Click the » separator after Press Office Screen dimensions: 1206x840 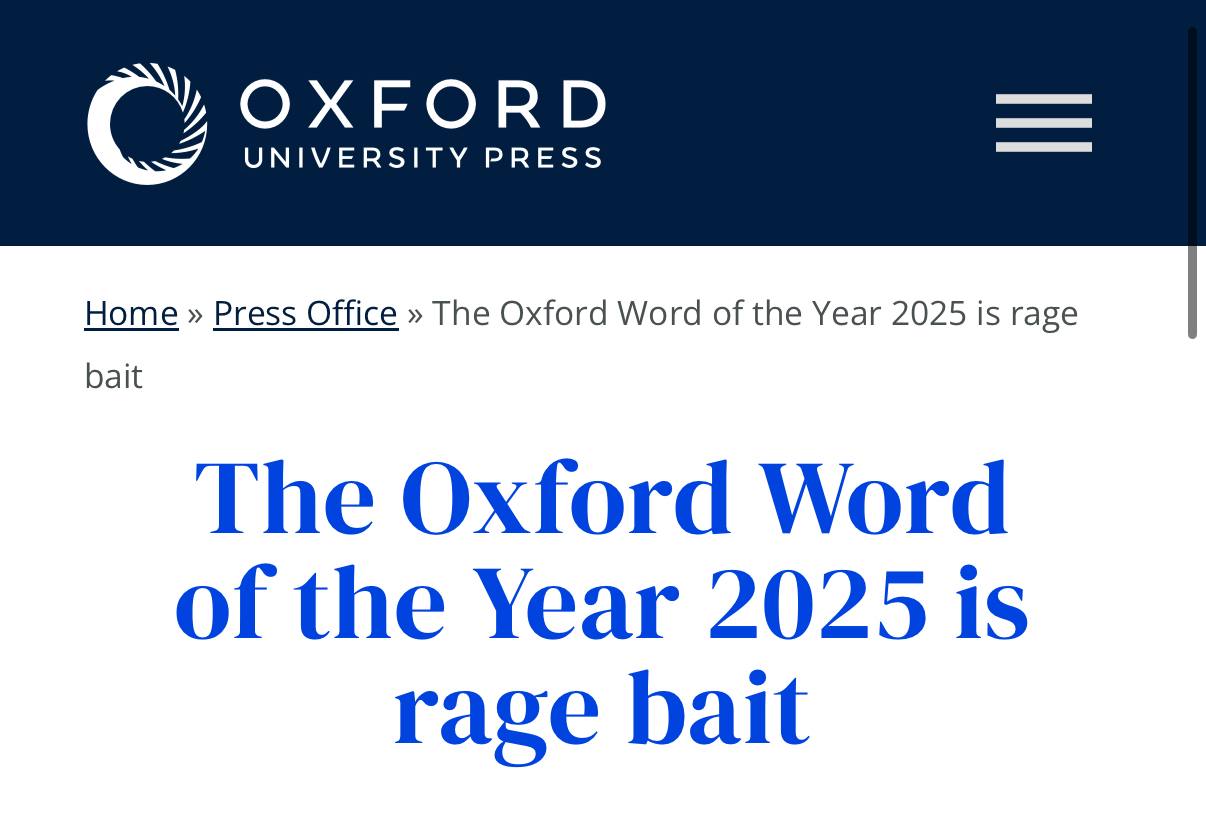coord(415,314)
